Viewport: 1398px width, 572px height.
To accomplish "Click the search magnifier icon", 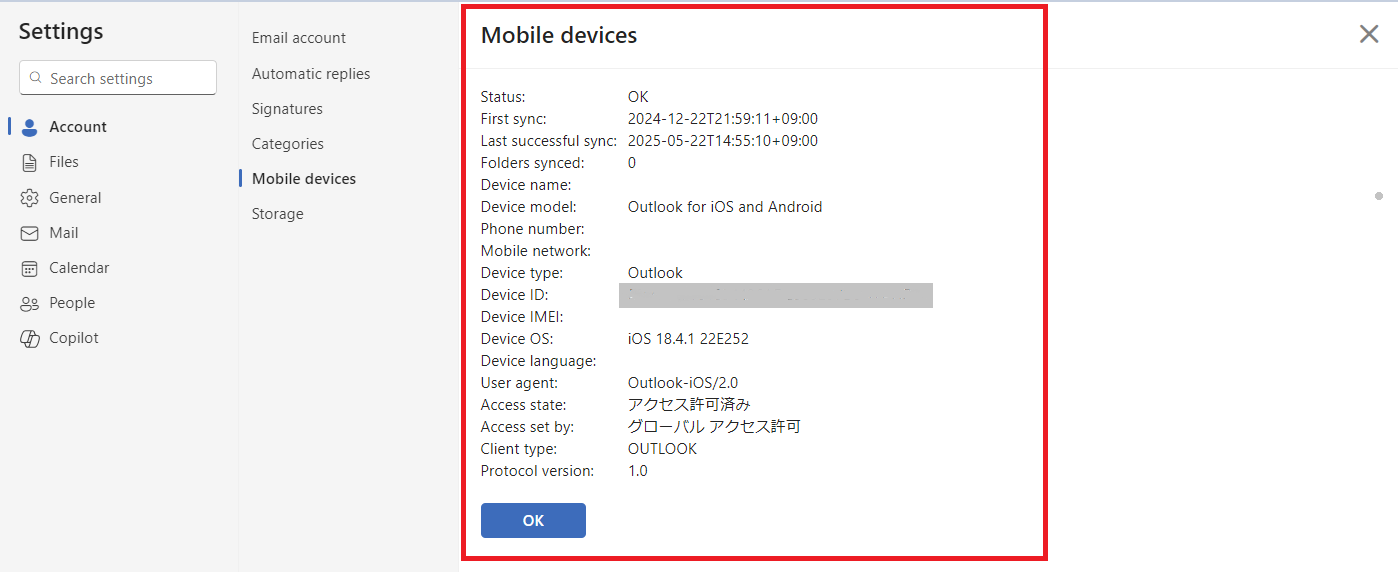I will point(37,78).
